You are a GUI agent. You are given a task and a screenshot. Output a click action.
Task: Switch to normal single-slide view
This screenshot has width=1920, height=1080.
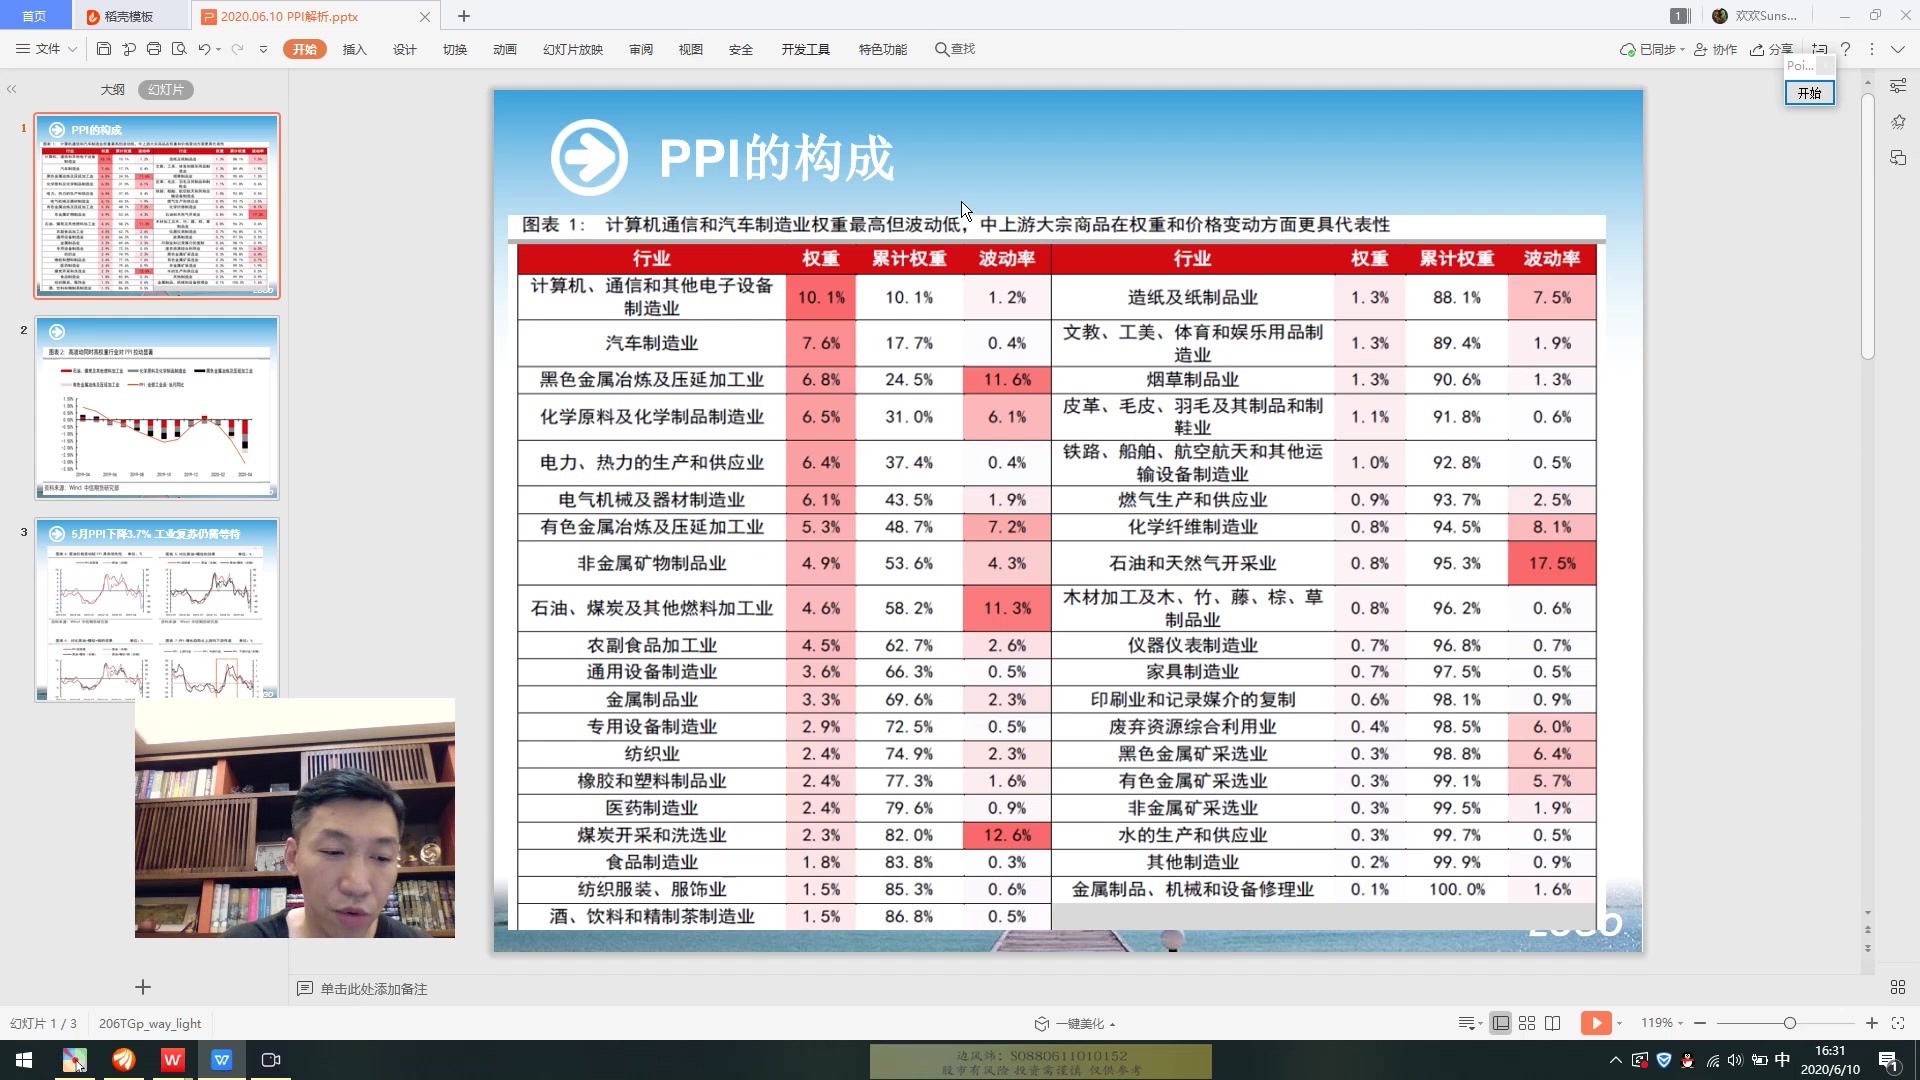pyautogui.click(x=1500, y=1023)
